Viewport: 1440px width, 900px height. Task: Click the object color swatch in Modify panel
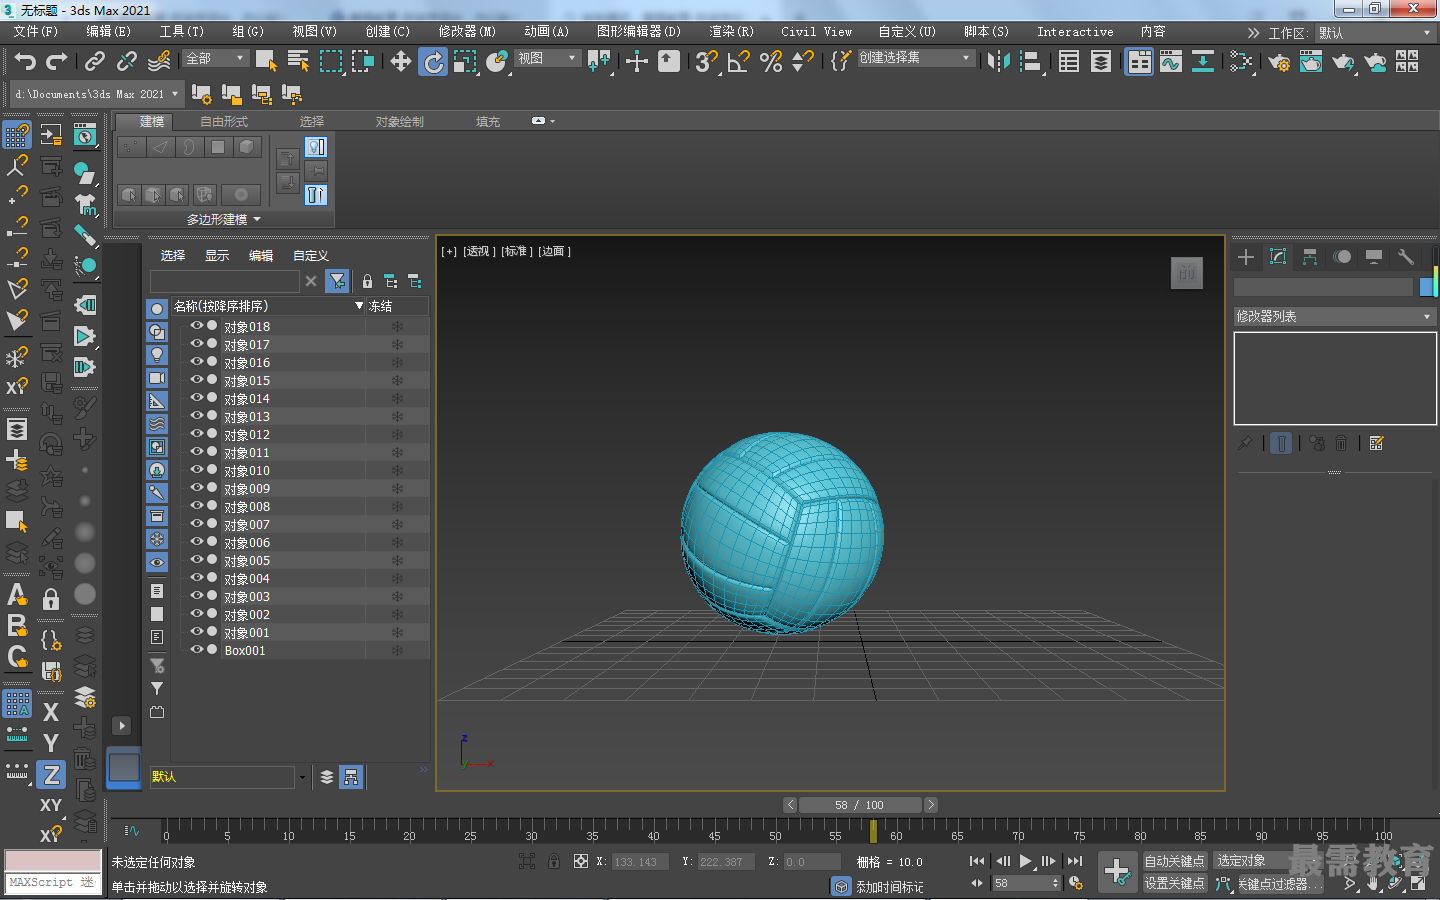point(1427,287)
